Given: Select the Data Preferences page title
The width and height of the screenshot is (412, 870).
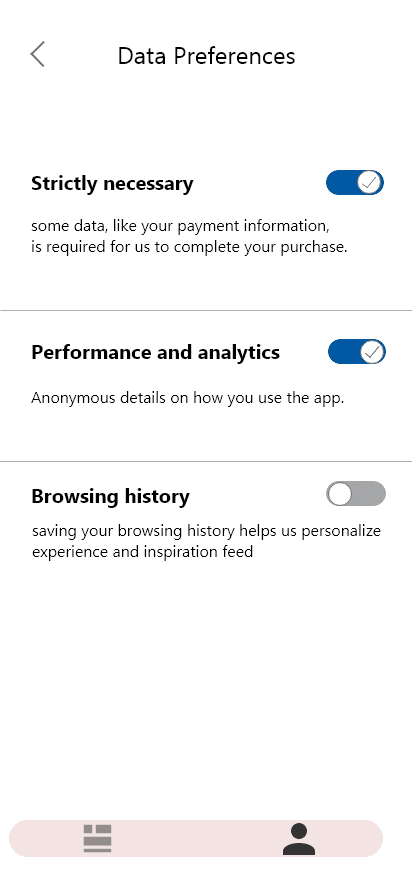Looking at the screenshot, I should pos(206,57).
